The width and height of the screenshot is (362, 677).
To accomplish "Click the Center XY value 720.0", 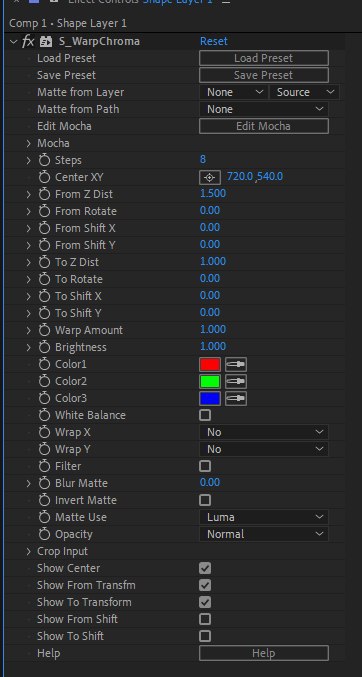I will [x=240, y=177].
